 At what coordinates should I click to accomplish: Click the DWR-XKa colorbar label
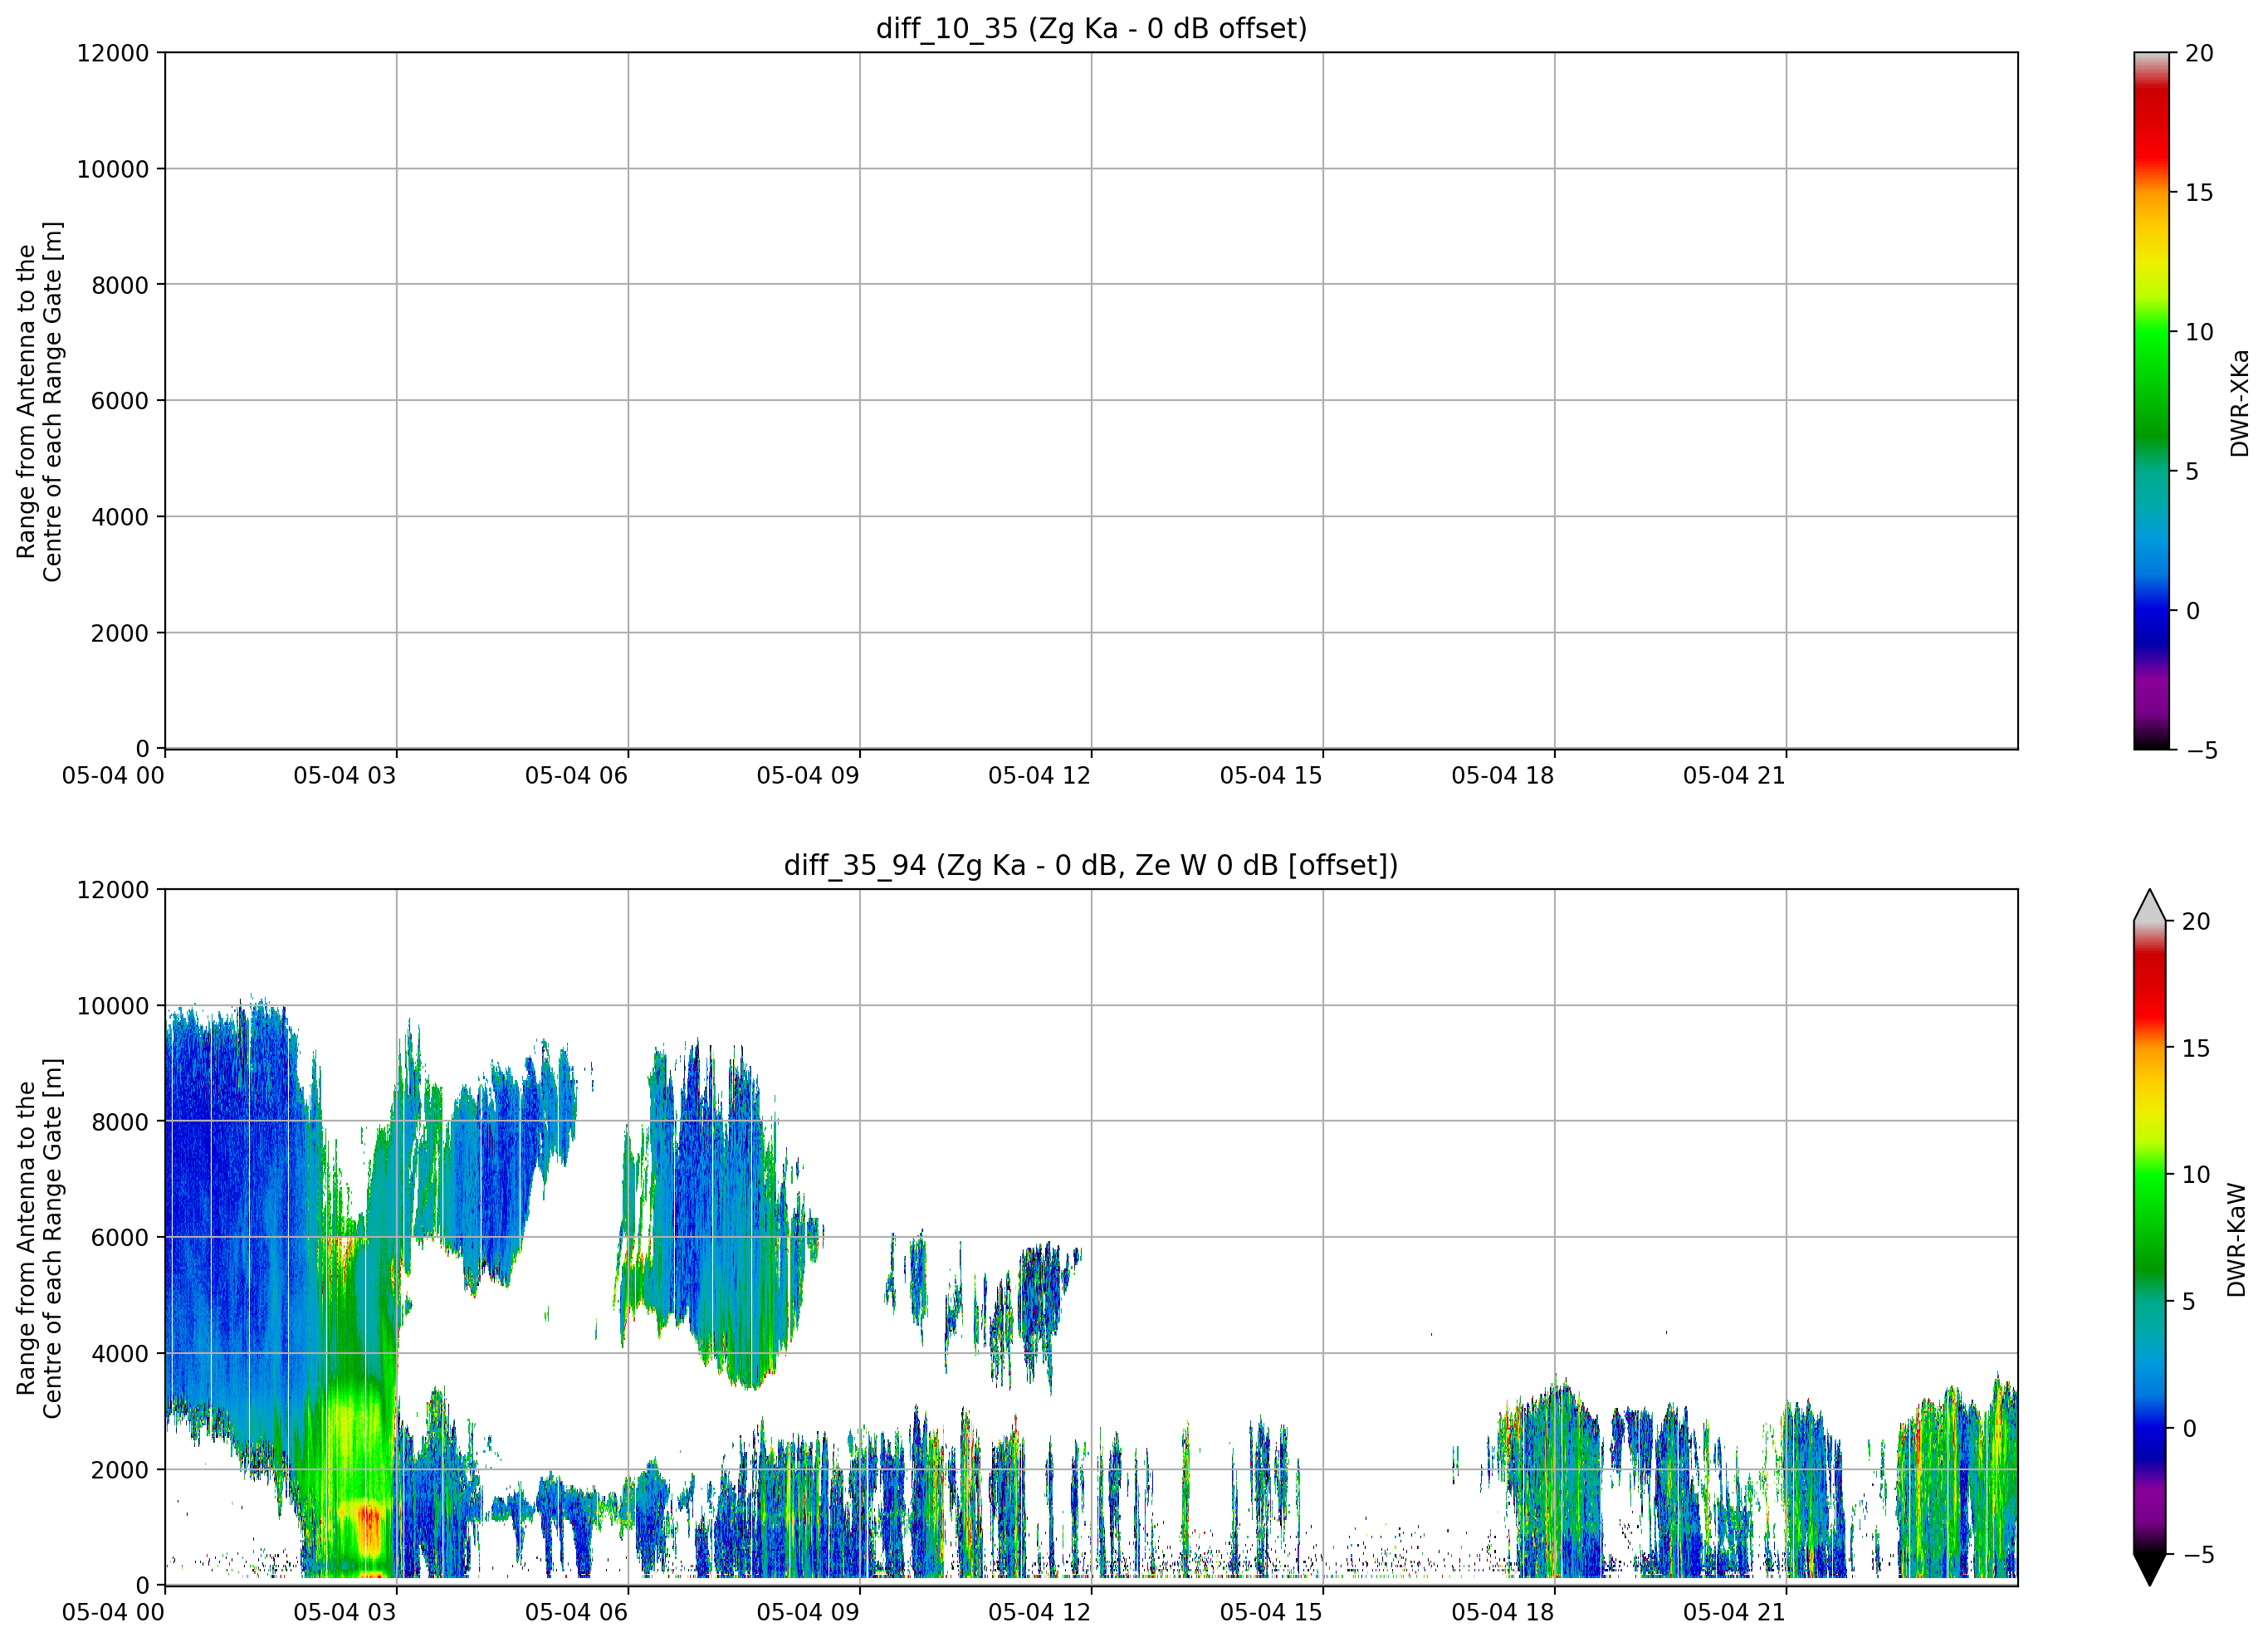coord(2239,402)
